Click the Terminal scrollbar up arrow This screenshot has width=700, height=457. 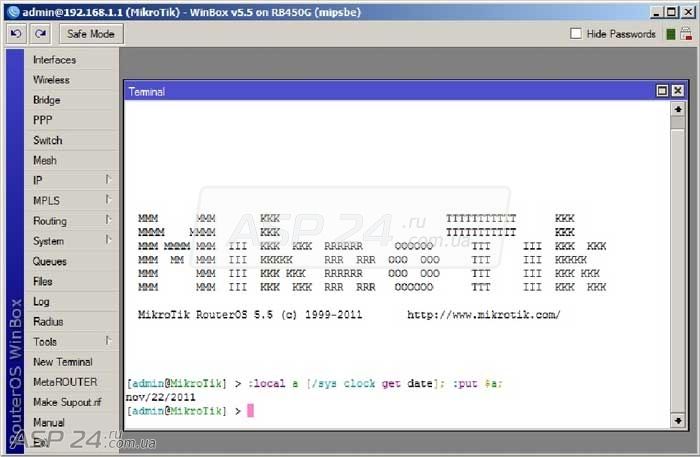pyautogui.click(x=678, y=109)
